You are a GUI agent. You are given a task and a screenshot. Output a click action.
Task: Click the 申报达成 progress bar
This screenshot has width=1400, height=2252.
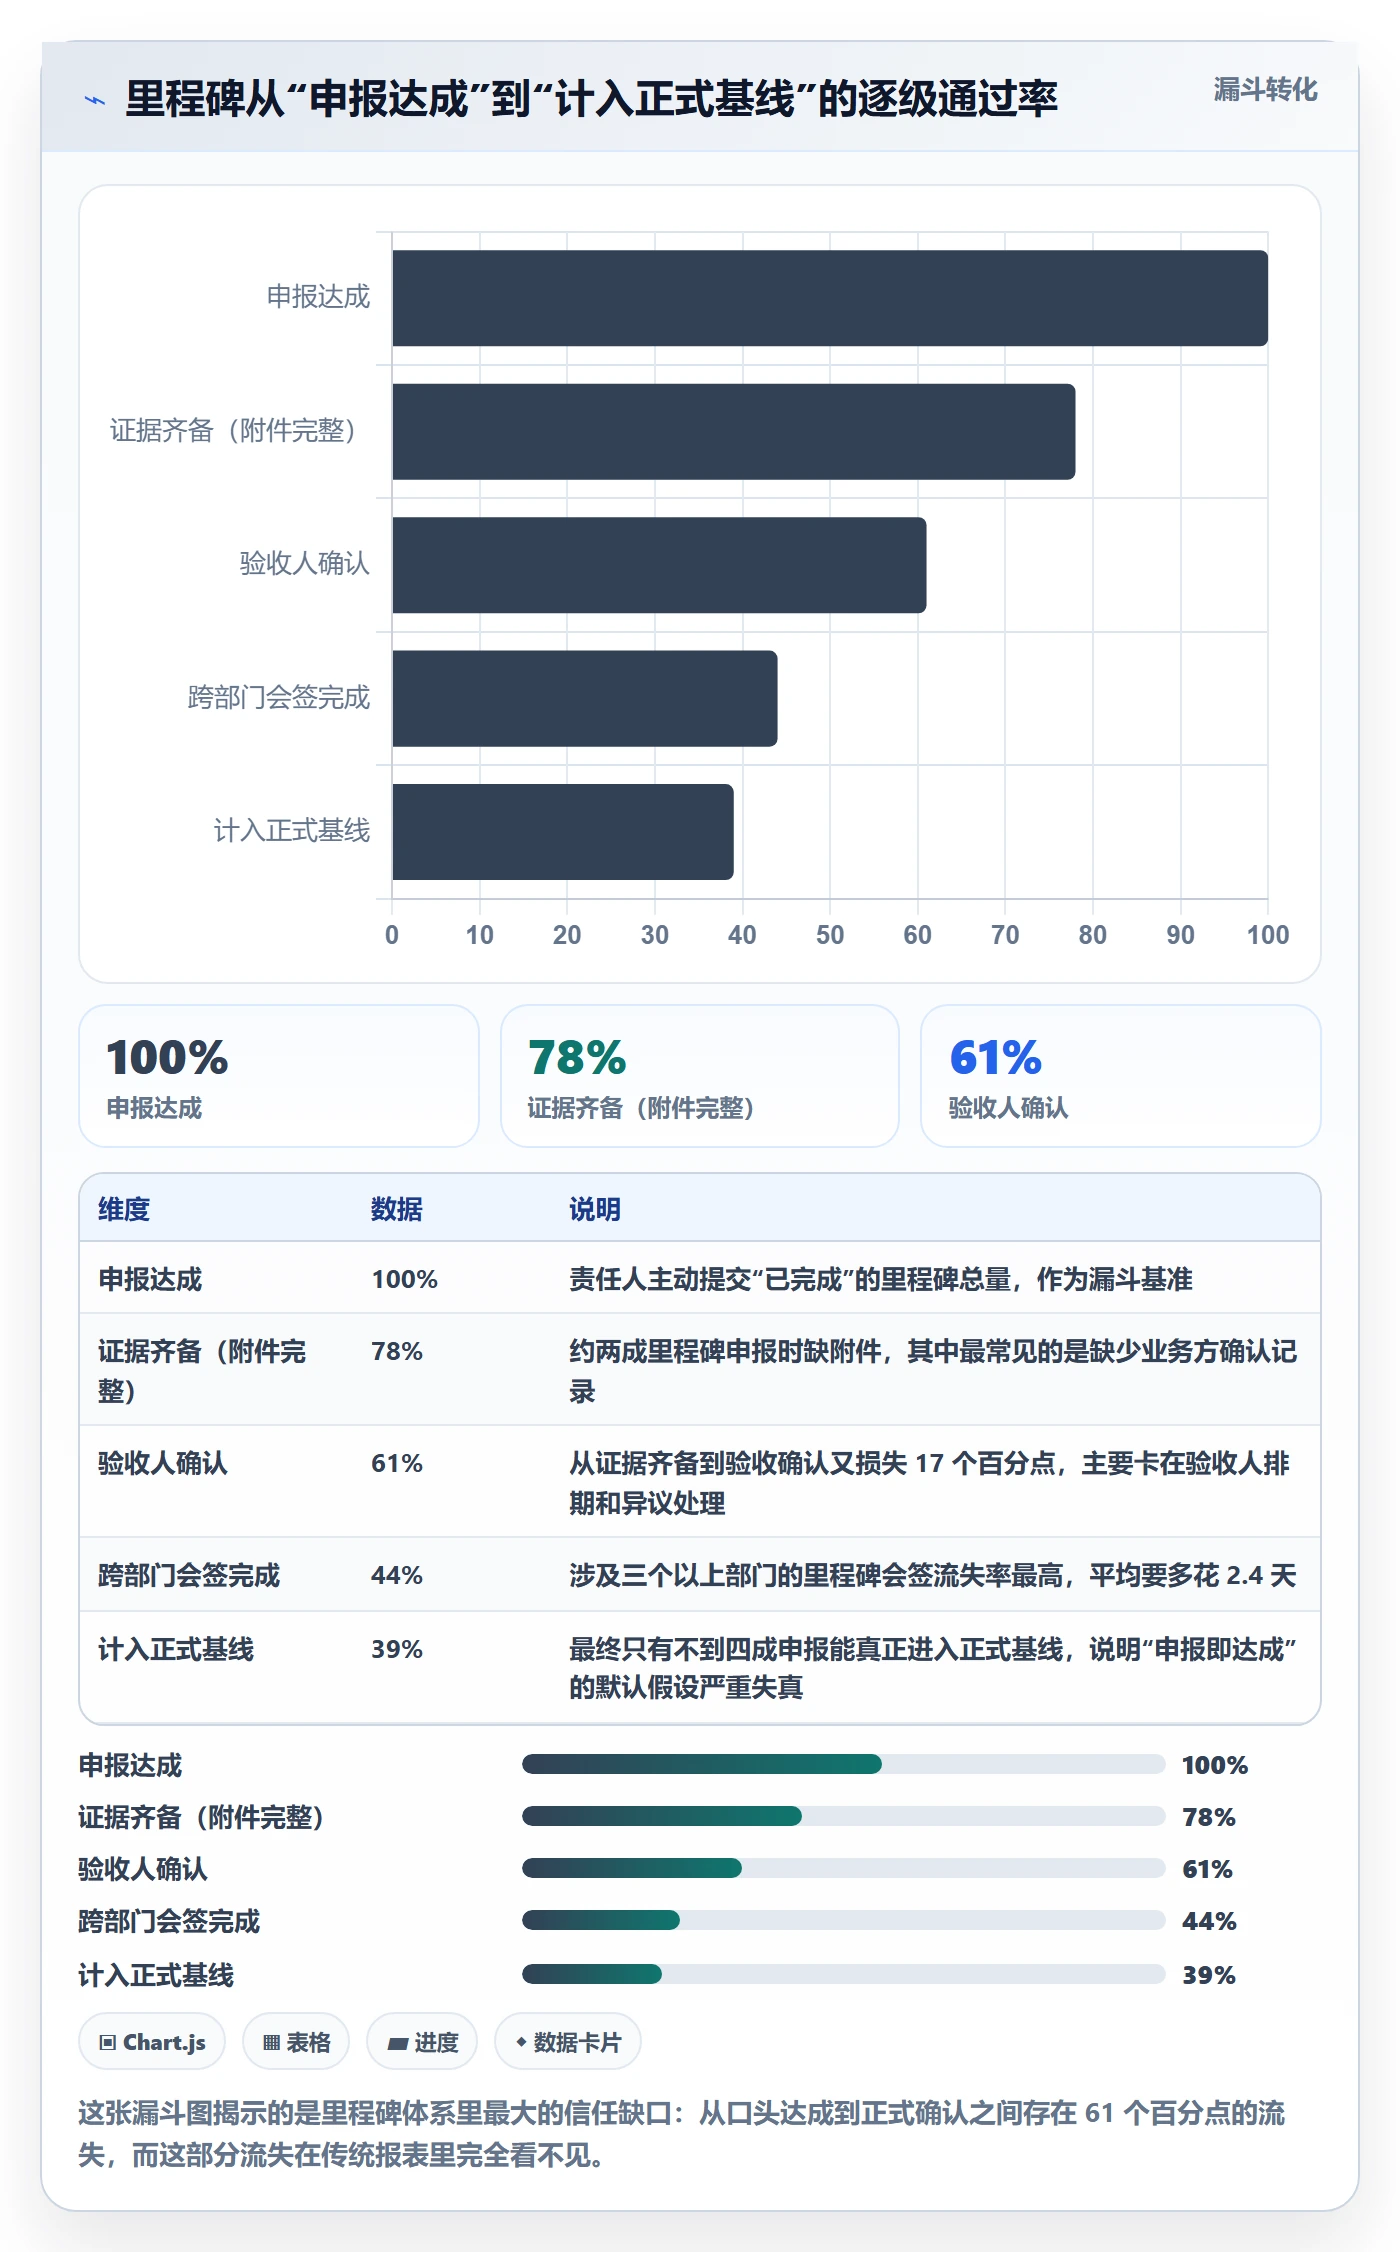844,1764
